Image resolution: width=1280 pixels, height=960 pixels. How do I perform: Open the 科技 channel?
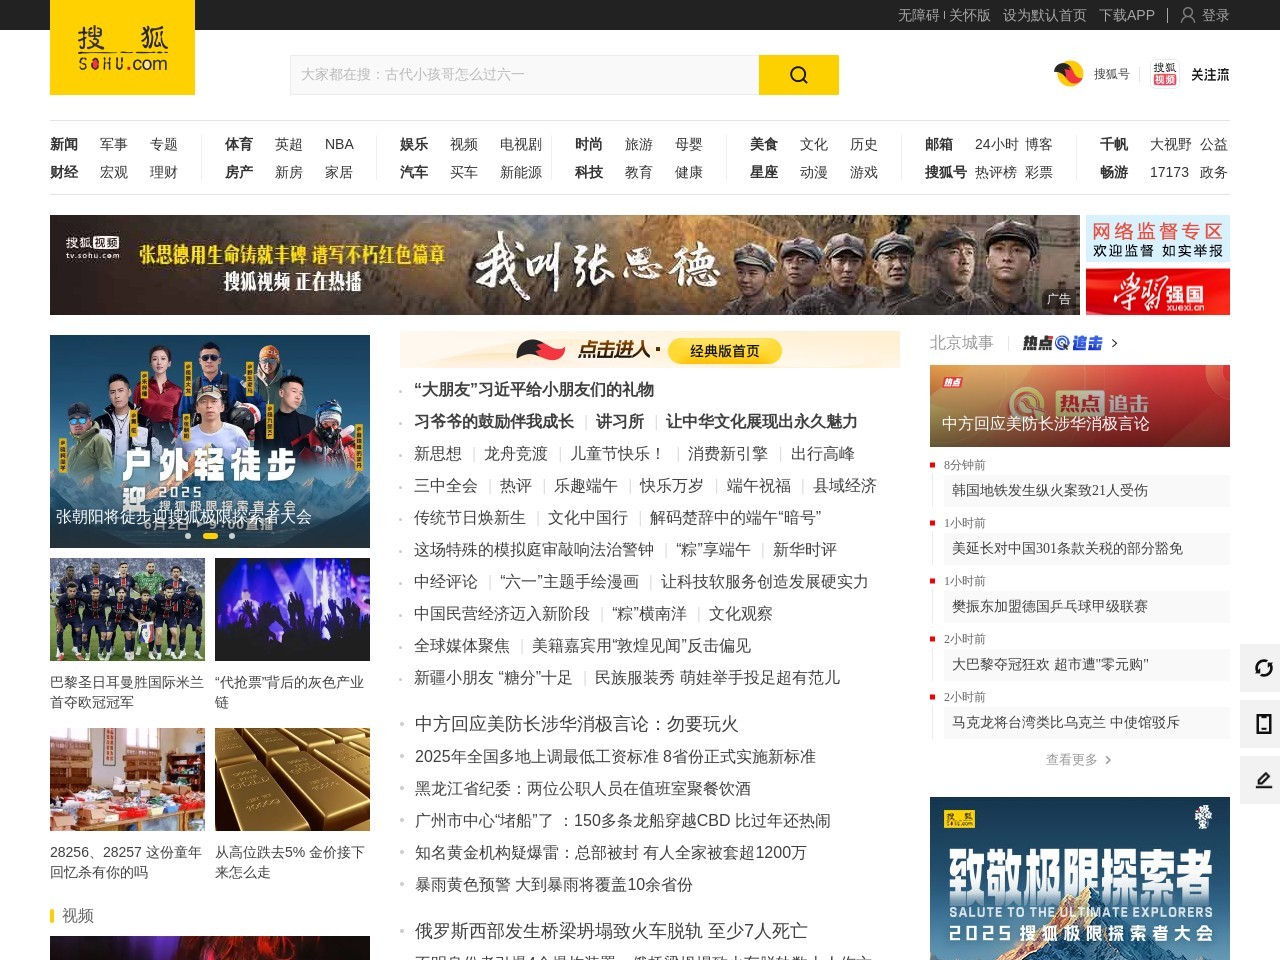click(589, 172)
